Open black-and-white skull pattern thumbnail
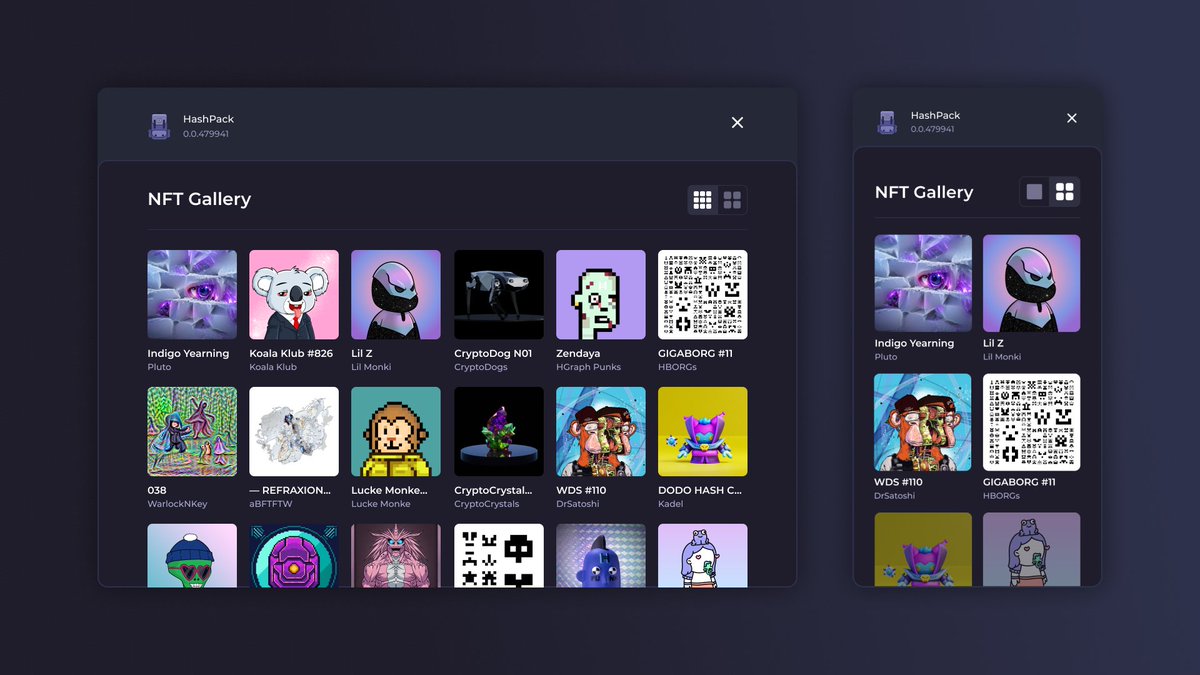Image resolution: width=1200 pixels, height=675 pixels. pyautogui.click(x=499, y=555)
